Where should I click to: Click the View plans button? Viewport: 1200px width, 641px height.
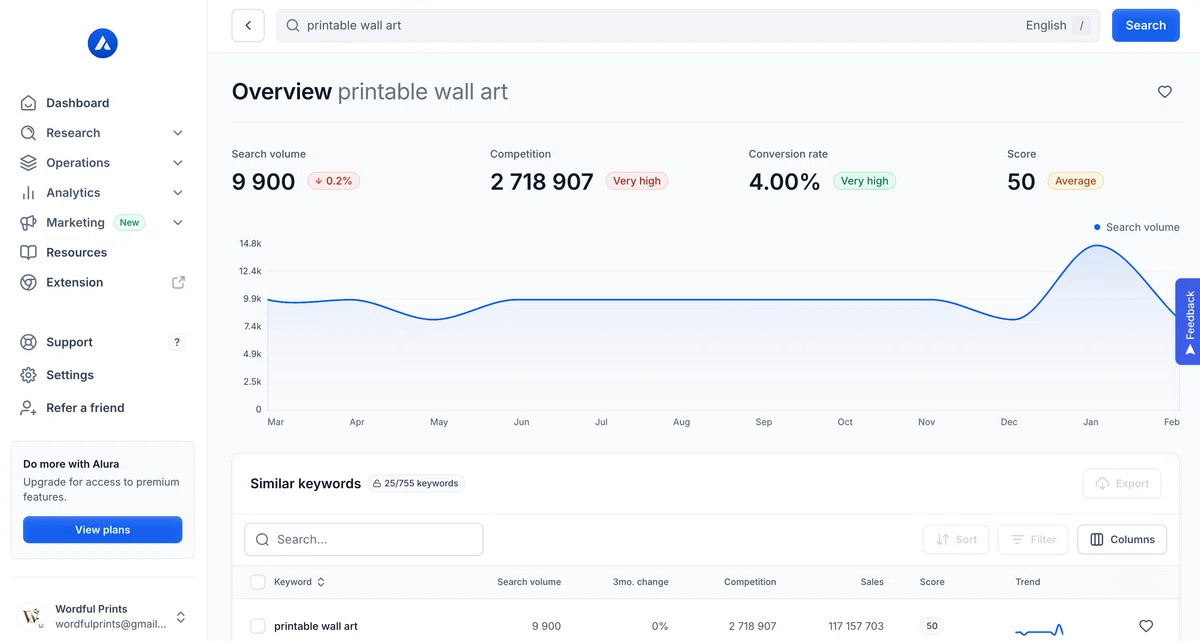pyautogui.click(x=103, y=530)
